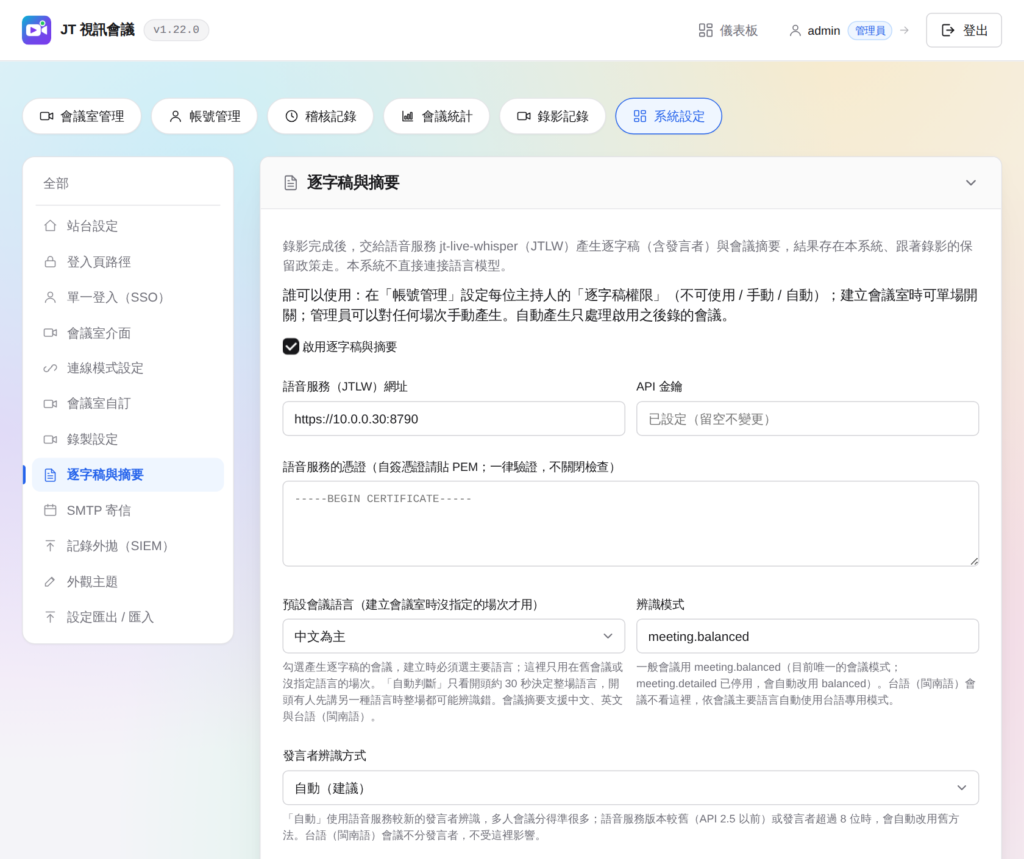Open the 儀表板 link
The image size is (1024, 859).
click(x=728, y=30)
